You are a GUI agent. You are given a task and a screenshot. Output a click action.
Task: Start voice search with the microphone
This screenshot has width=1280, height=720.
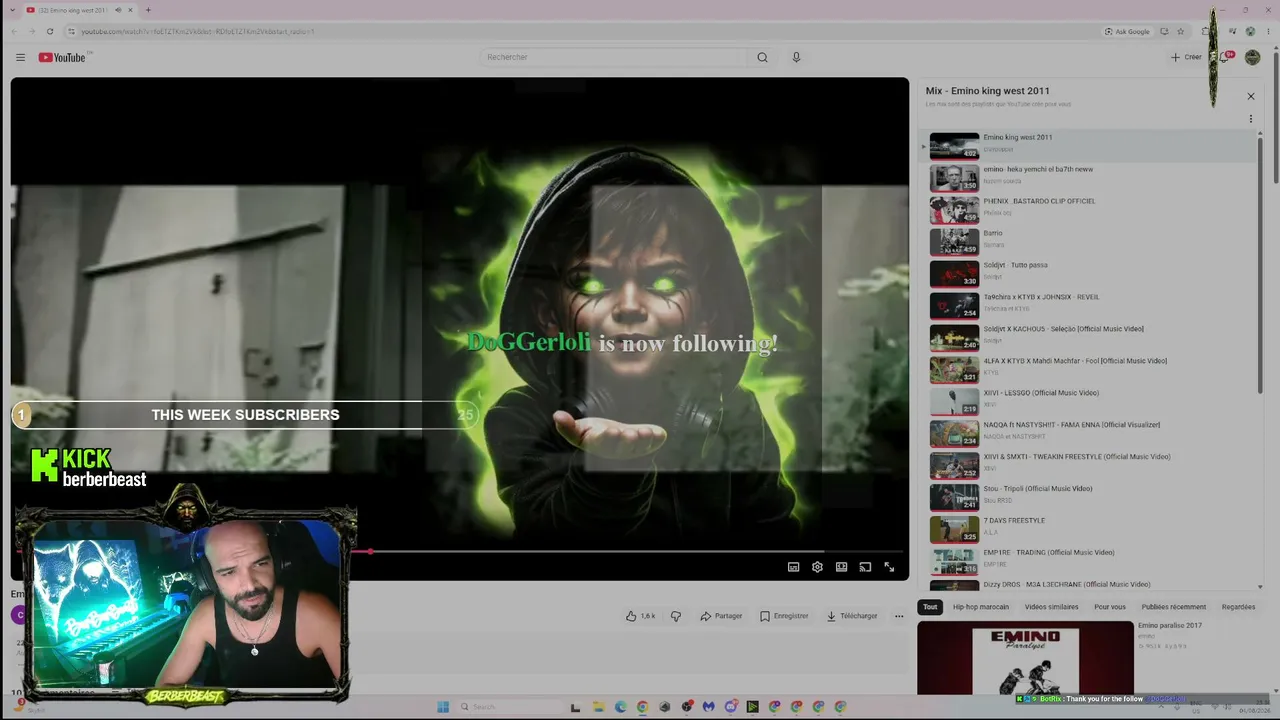coord(796,57)
